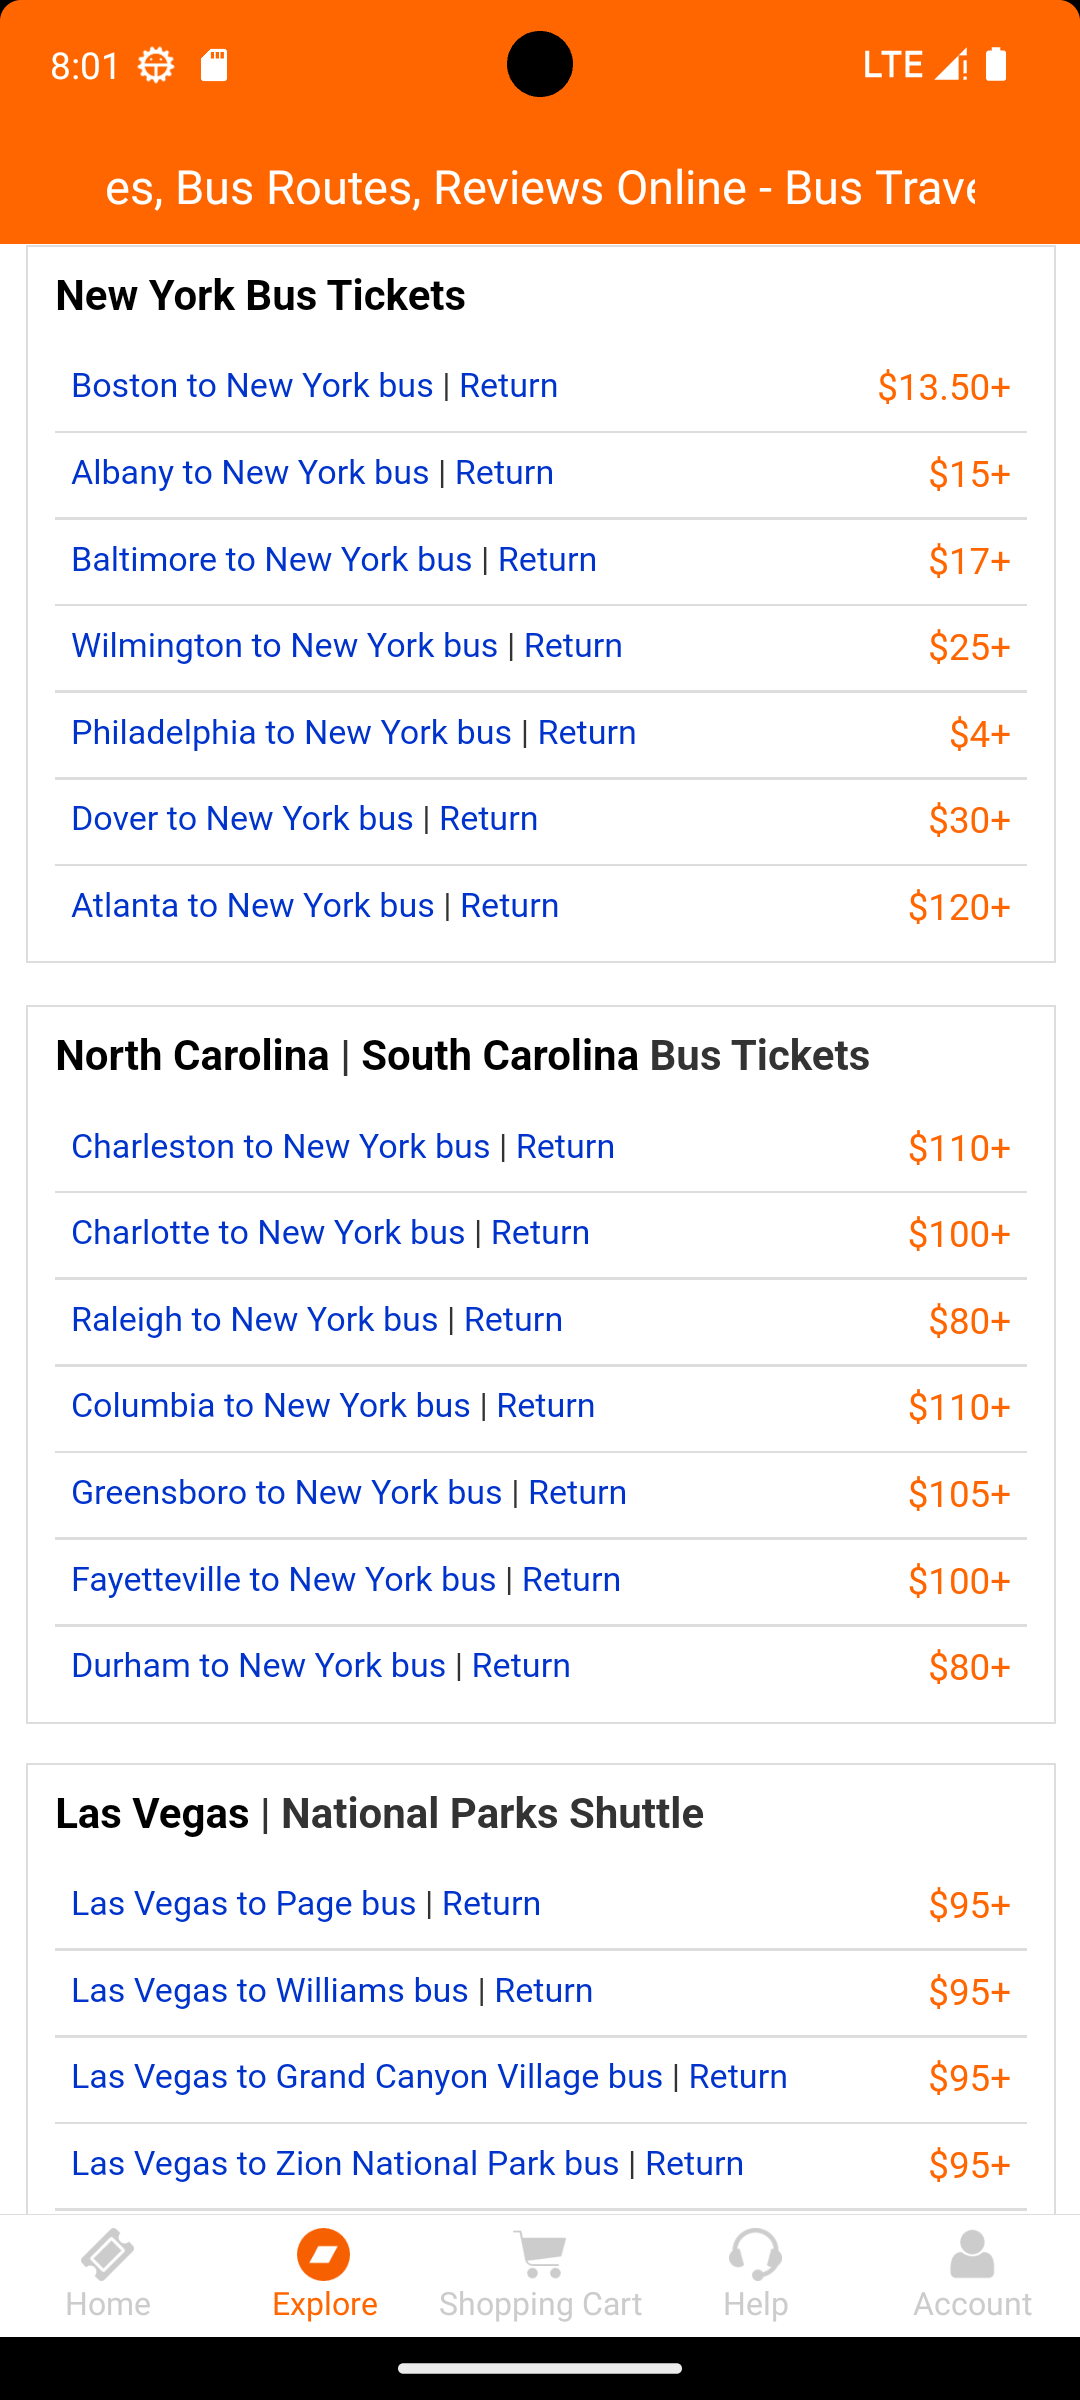
Task: Open the Las Vegas heading link
Action: pos(152,1813)
